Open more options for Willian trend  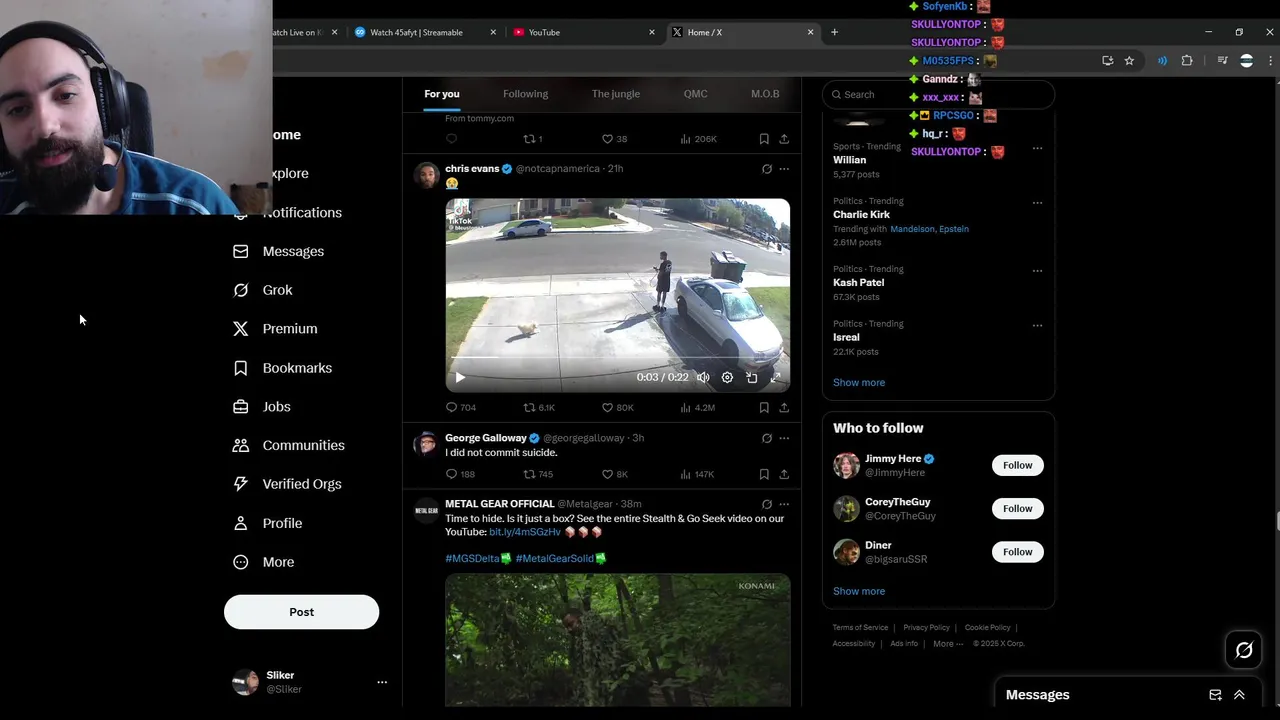click(x=1037, y=149)
